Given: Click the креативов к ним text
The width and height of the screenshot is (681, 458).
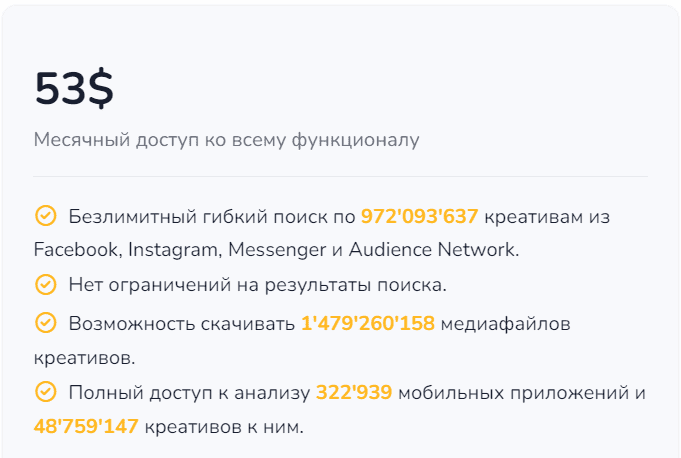Looking at the screenshot, I should coord(224,427).
